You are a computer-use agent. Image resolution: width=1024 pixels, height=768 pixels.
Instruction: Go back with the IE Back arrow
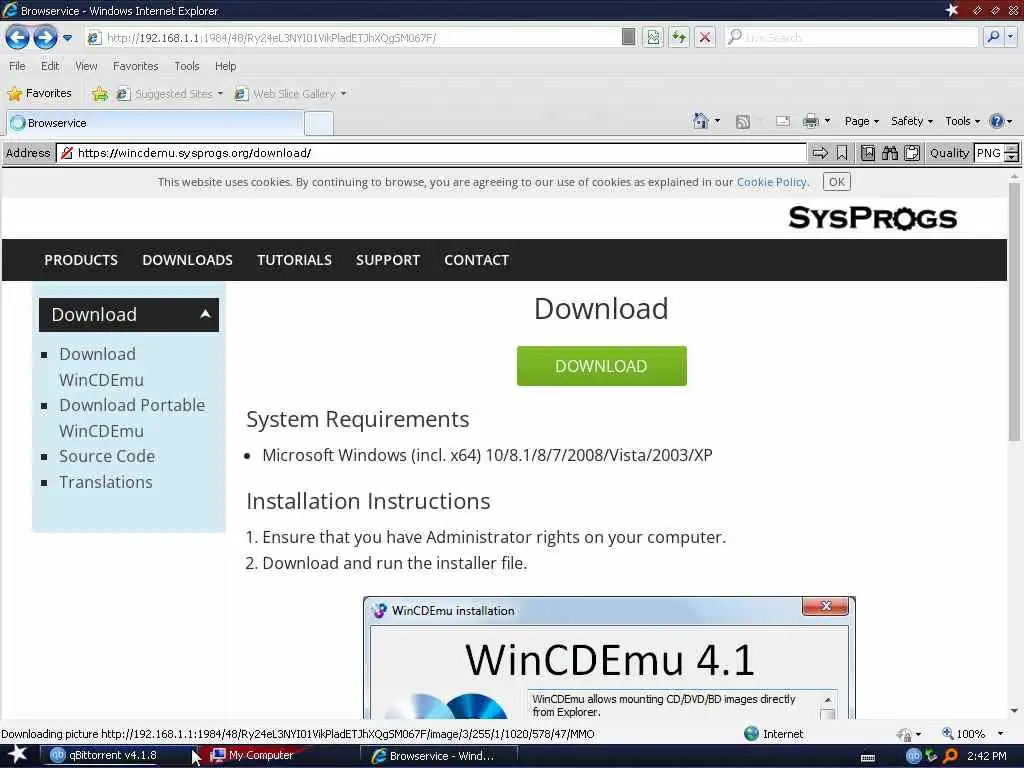(17, 37)
